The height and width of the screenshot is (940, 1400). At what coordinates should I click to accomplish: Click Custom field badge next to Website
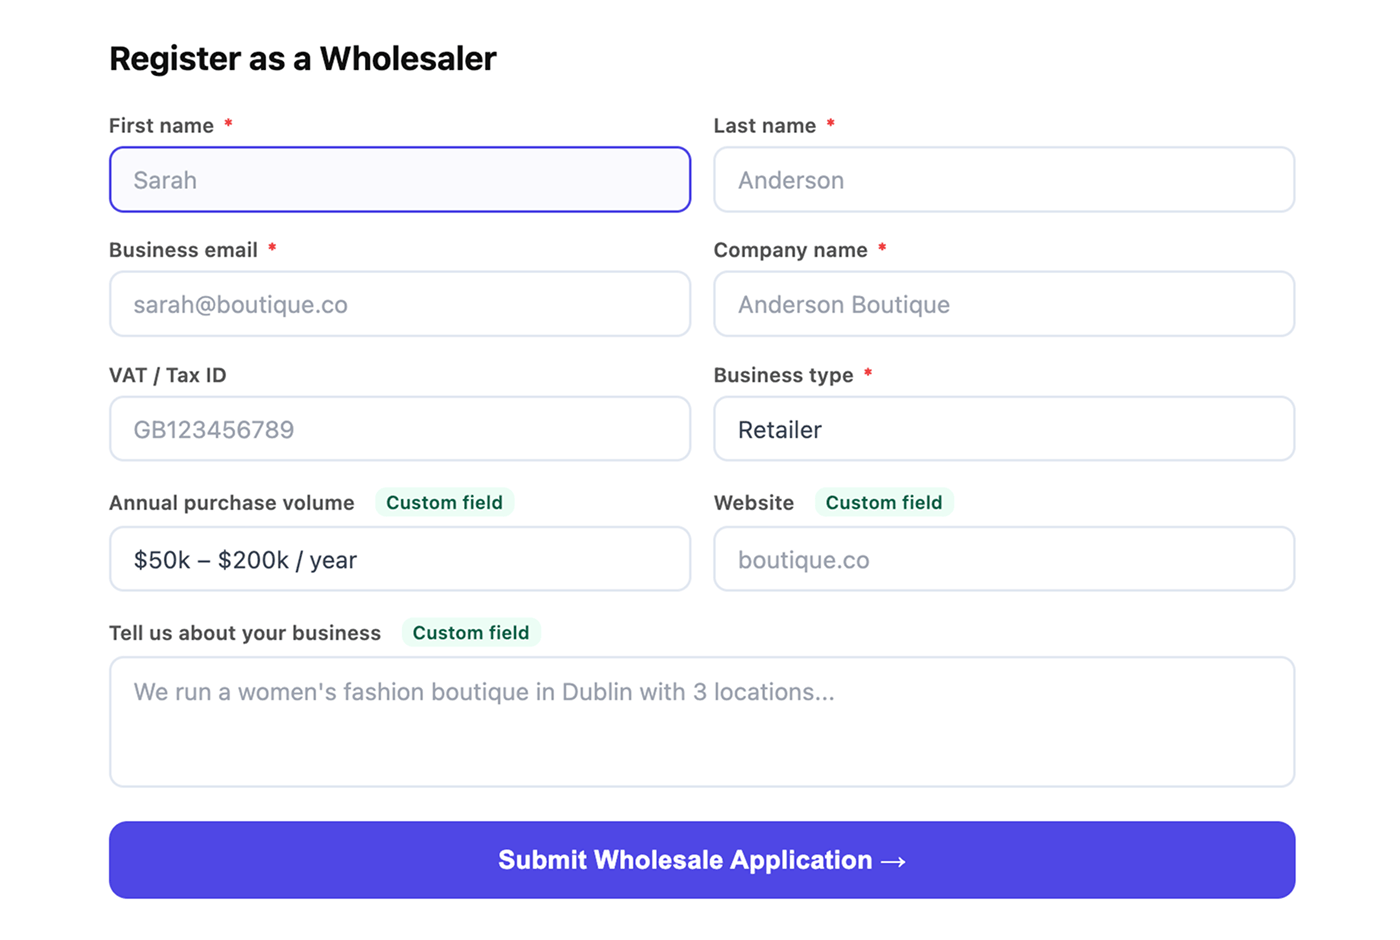tap(884, 502)
